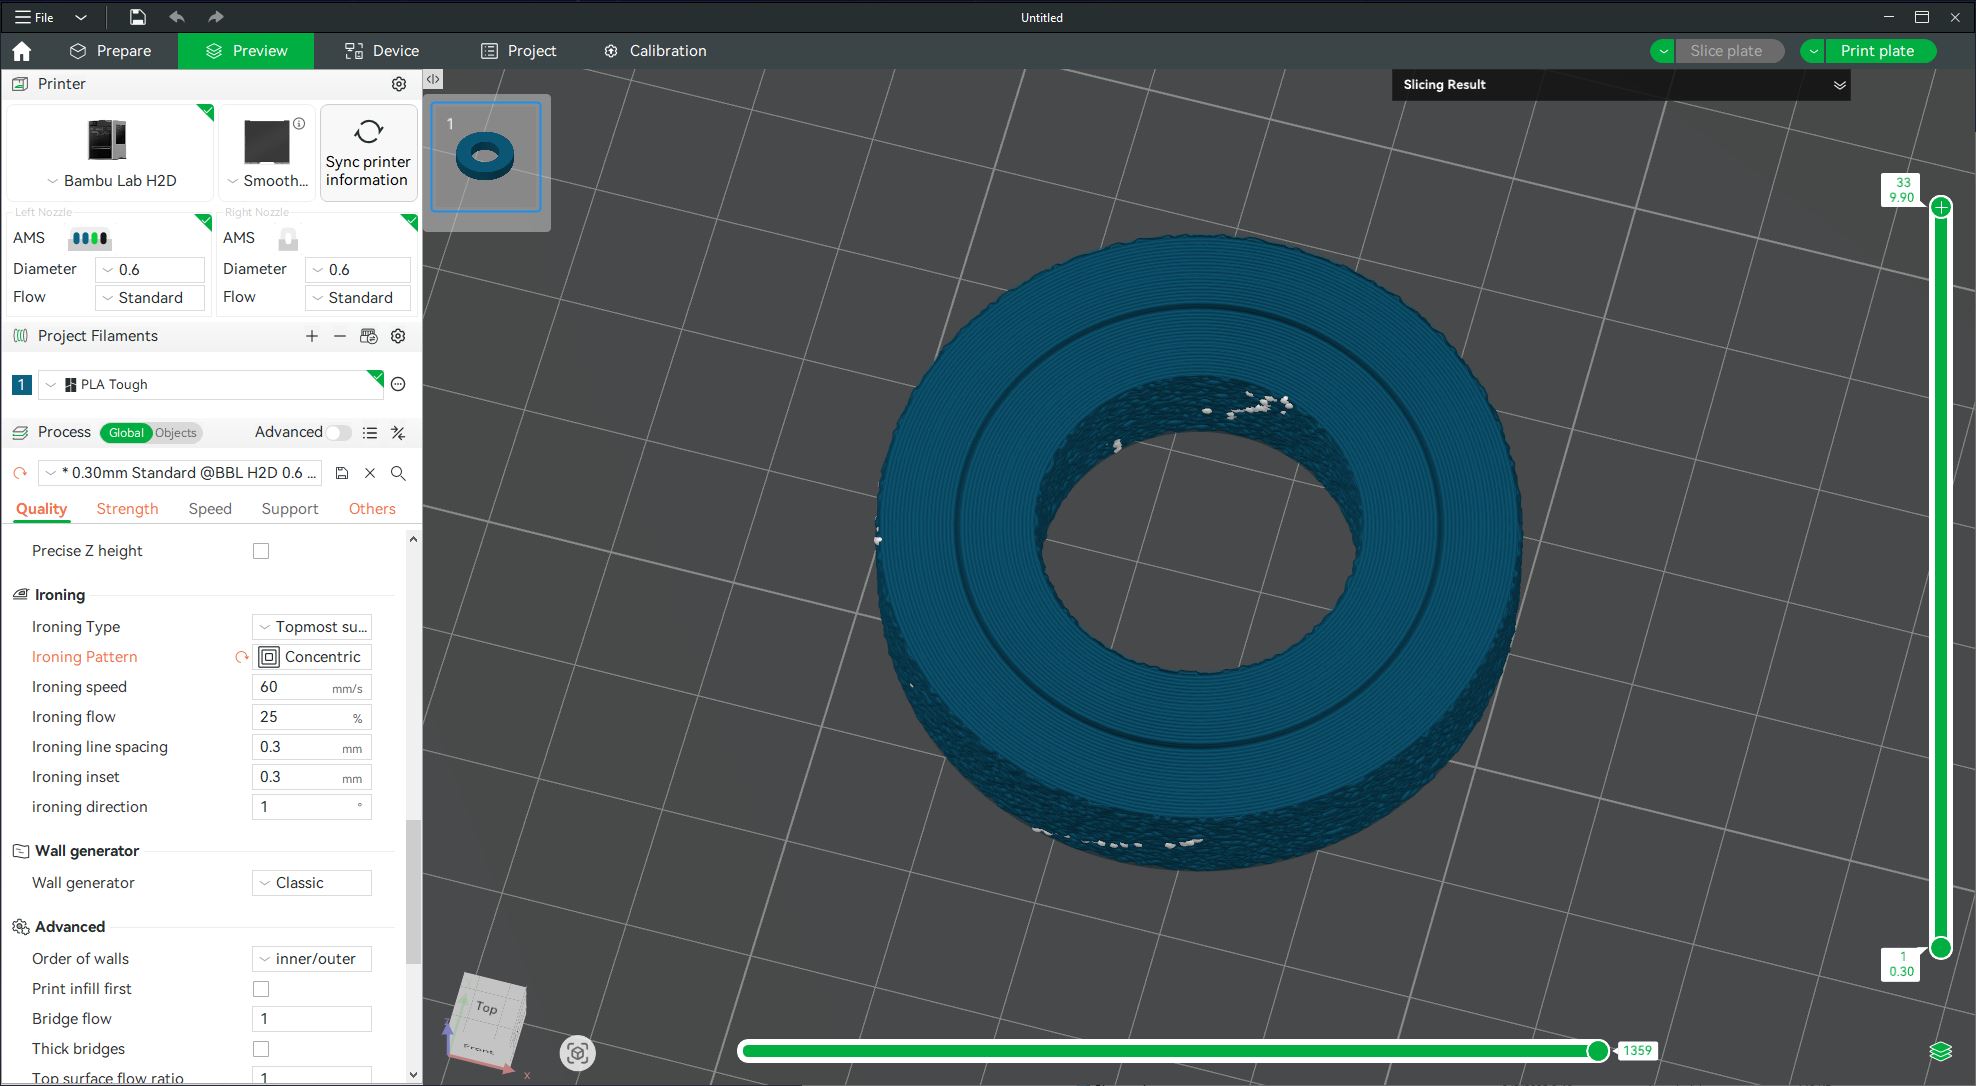Open printer settings gear icon
The width and height of the screenshot is (1976, 1086).
point(399,84)
